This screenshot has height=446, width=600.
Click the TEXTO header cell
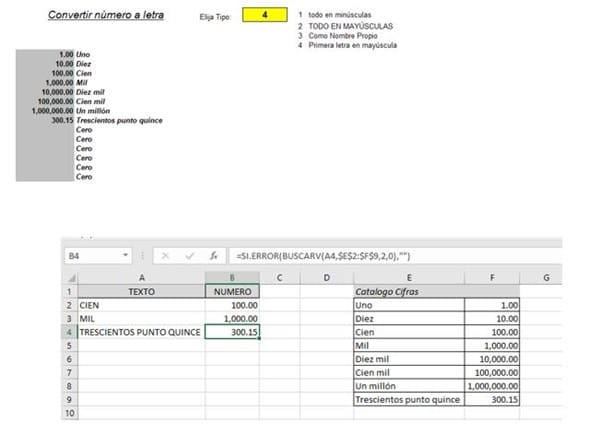point(142,291)
